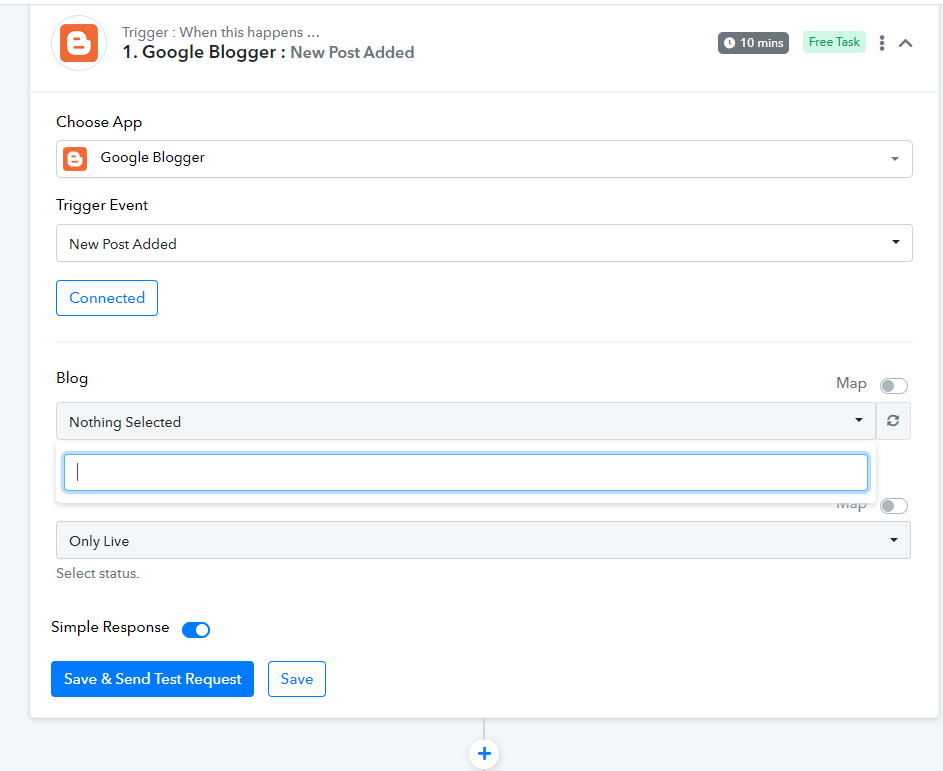This screenshot has height=771, width=943.
Task: Click the Blog field label
Action: click(x=72, y=378)
